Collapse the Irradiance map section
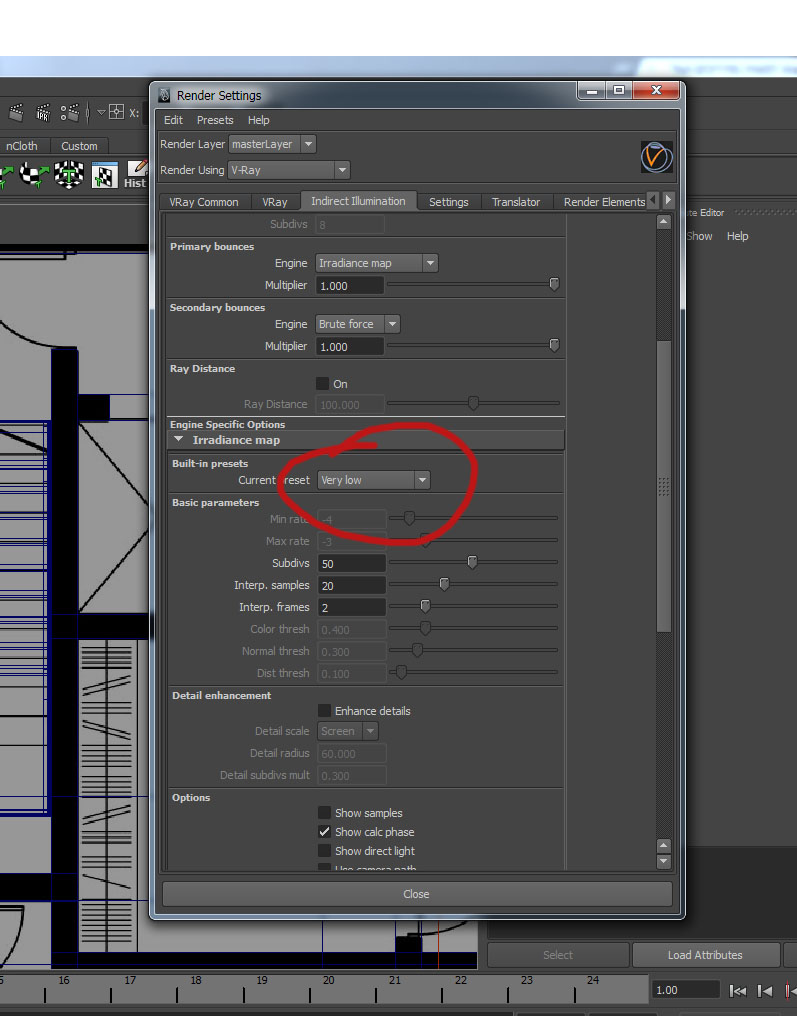Viewport: 797px width, 1016px height. (179, 439)
